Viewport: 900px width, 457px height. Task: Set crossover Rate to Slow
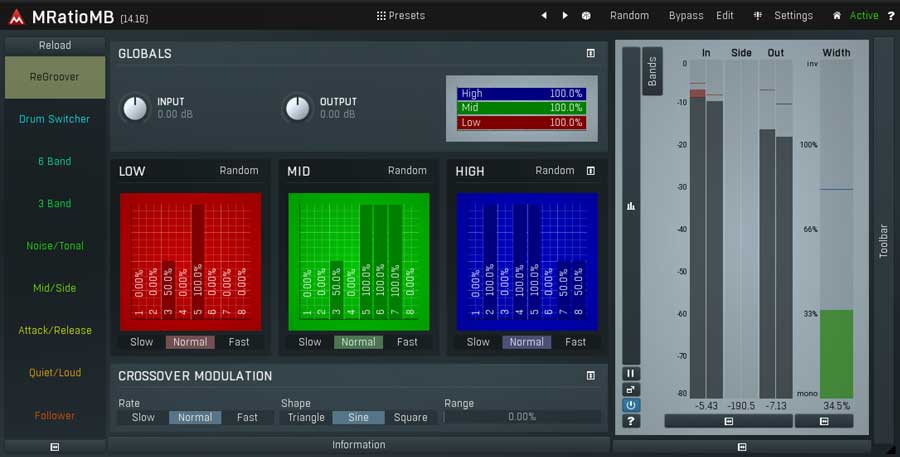pos(143,417)
